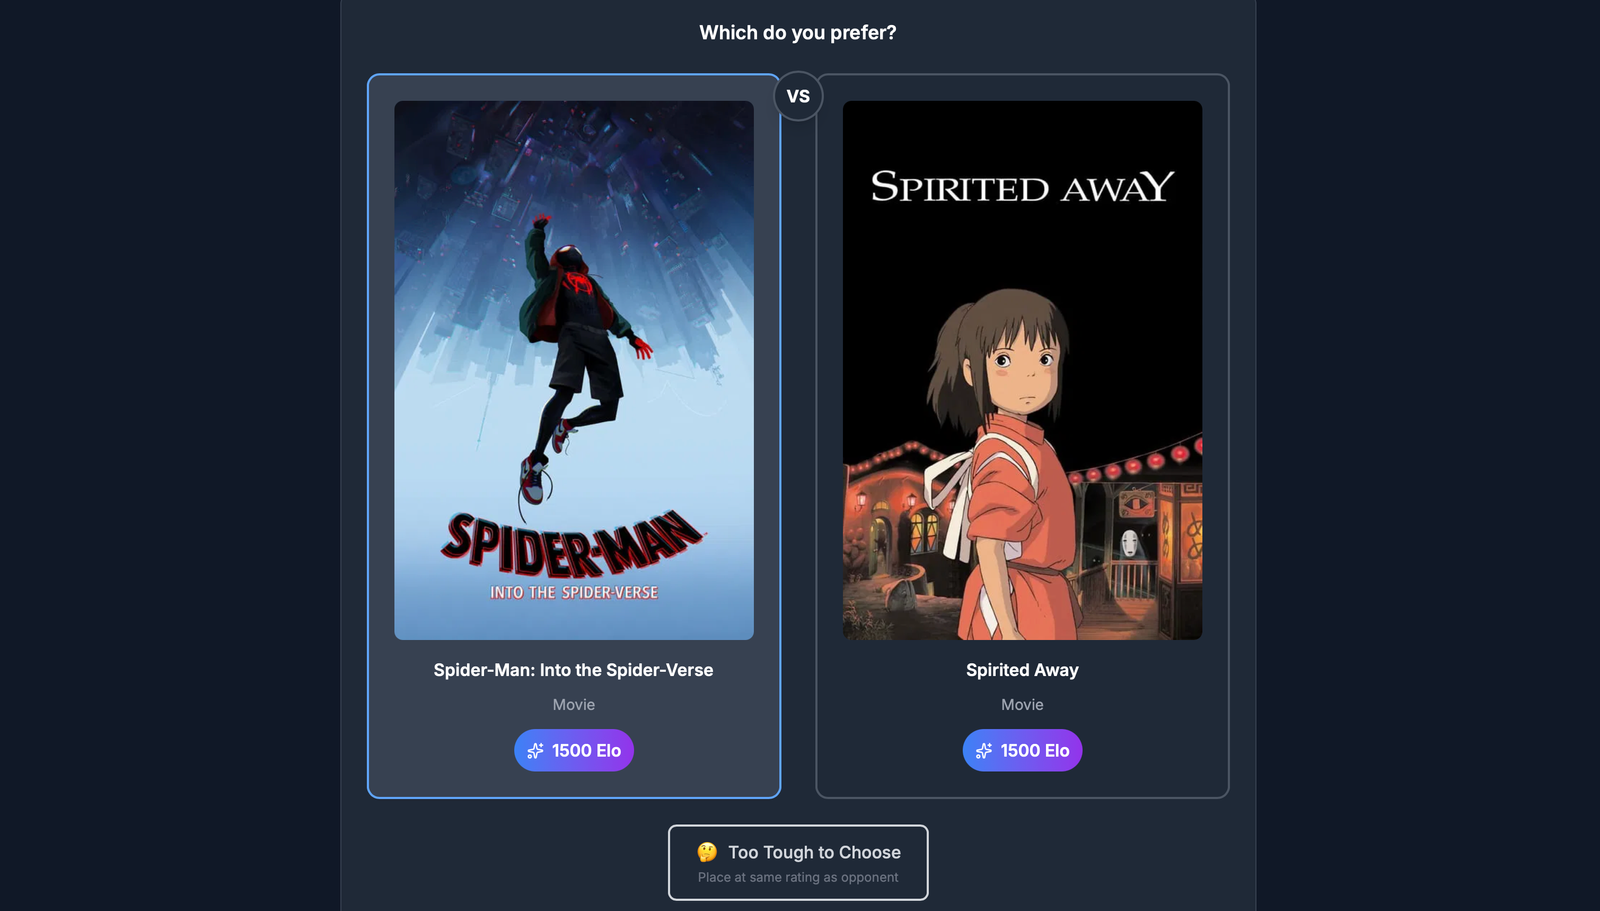Viewport: 1600px width, 911px height.
Task: Click the Movie label under Spider-Man title
Action: [574, 705]
